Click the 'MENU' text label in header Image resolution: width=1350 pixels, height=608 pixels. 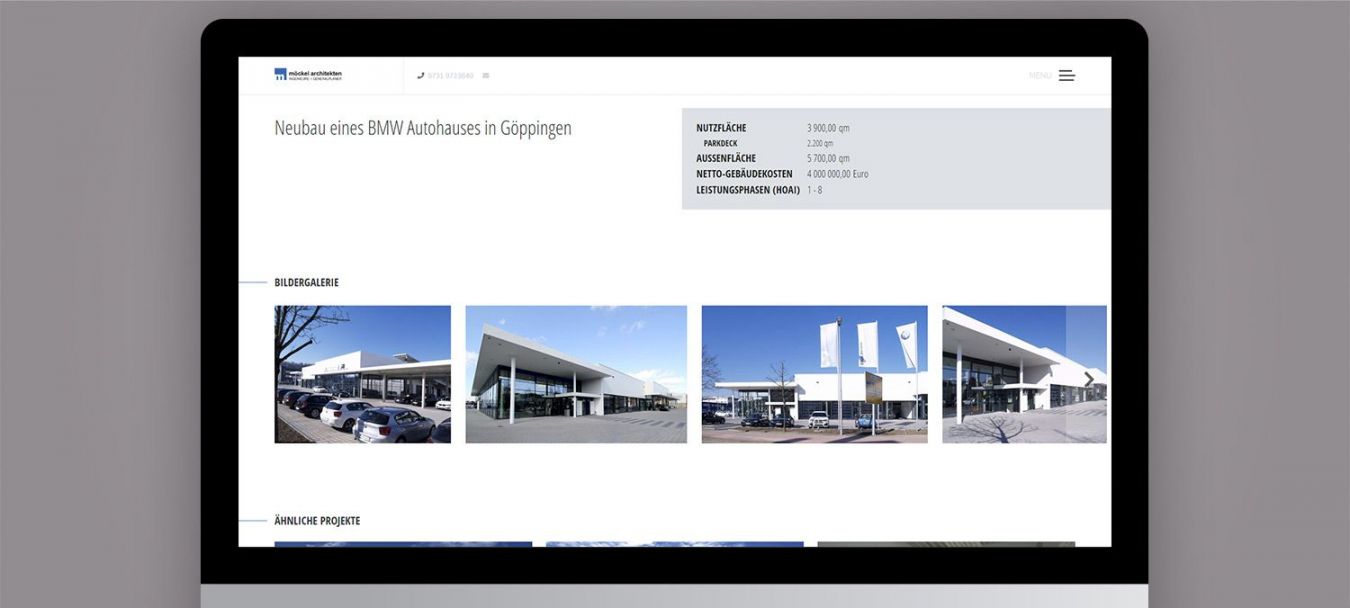(1040, 76)
